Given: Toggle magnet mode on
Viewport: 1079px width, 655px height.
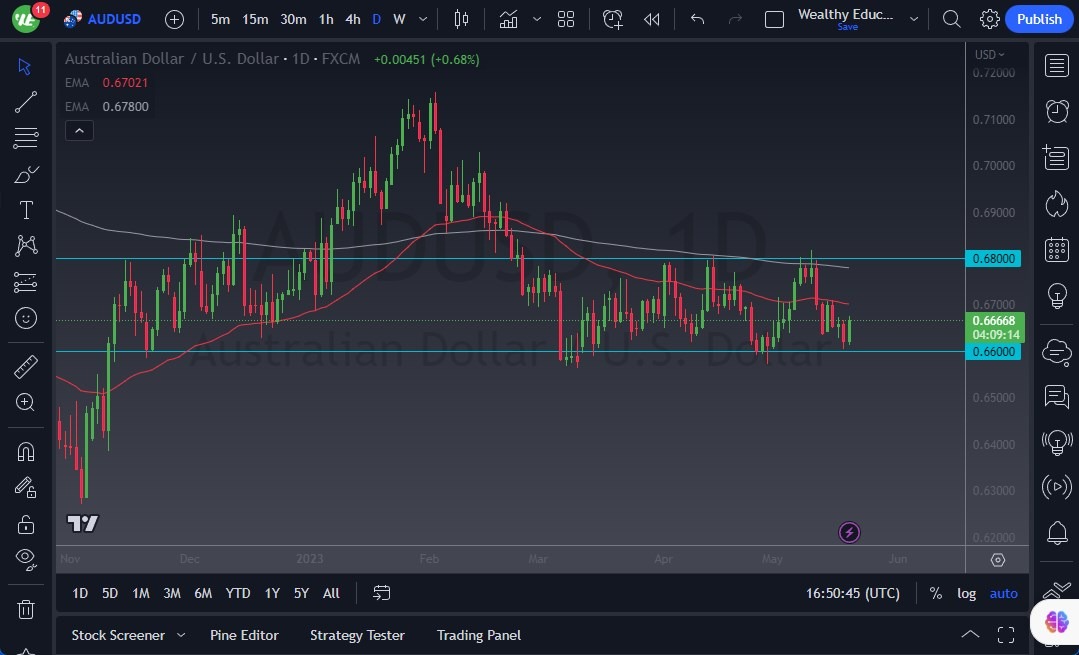Looking at the screenshot, I should (x=25, y=451).
